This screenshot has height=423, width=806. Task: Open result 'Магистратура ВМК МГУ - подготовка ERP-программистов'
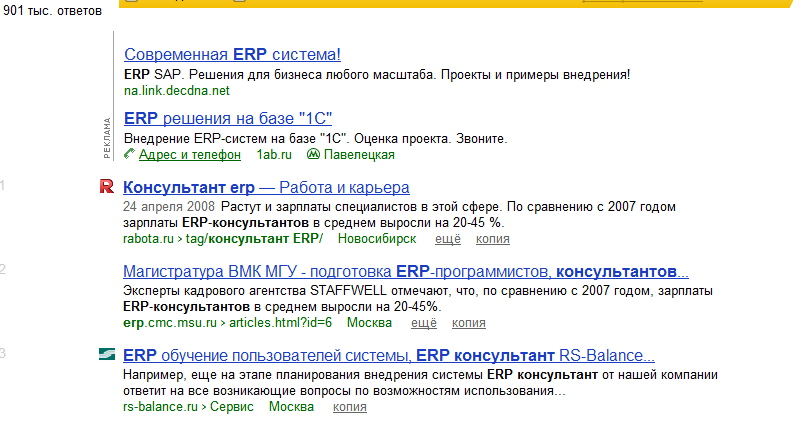(406, 271)
